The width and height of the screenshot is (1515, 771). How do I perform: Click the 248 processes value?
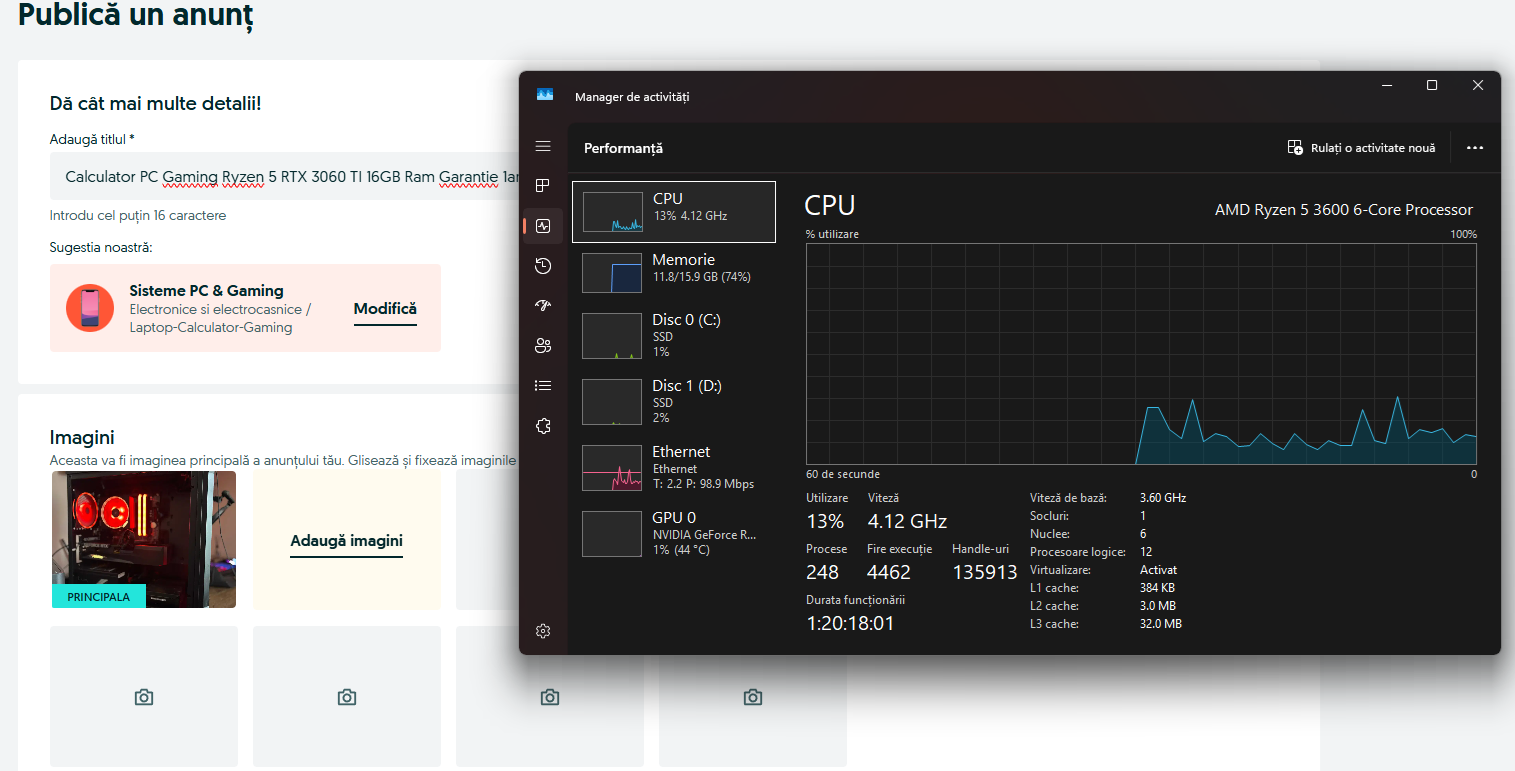point(823,572)
